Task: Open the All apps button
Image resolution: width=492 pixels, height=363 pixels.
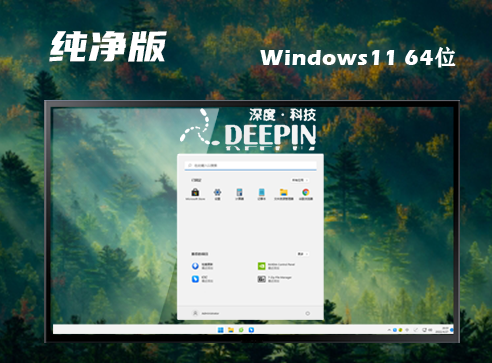Action: [300, 180]
